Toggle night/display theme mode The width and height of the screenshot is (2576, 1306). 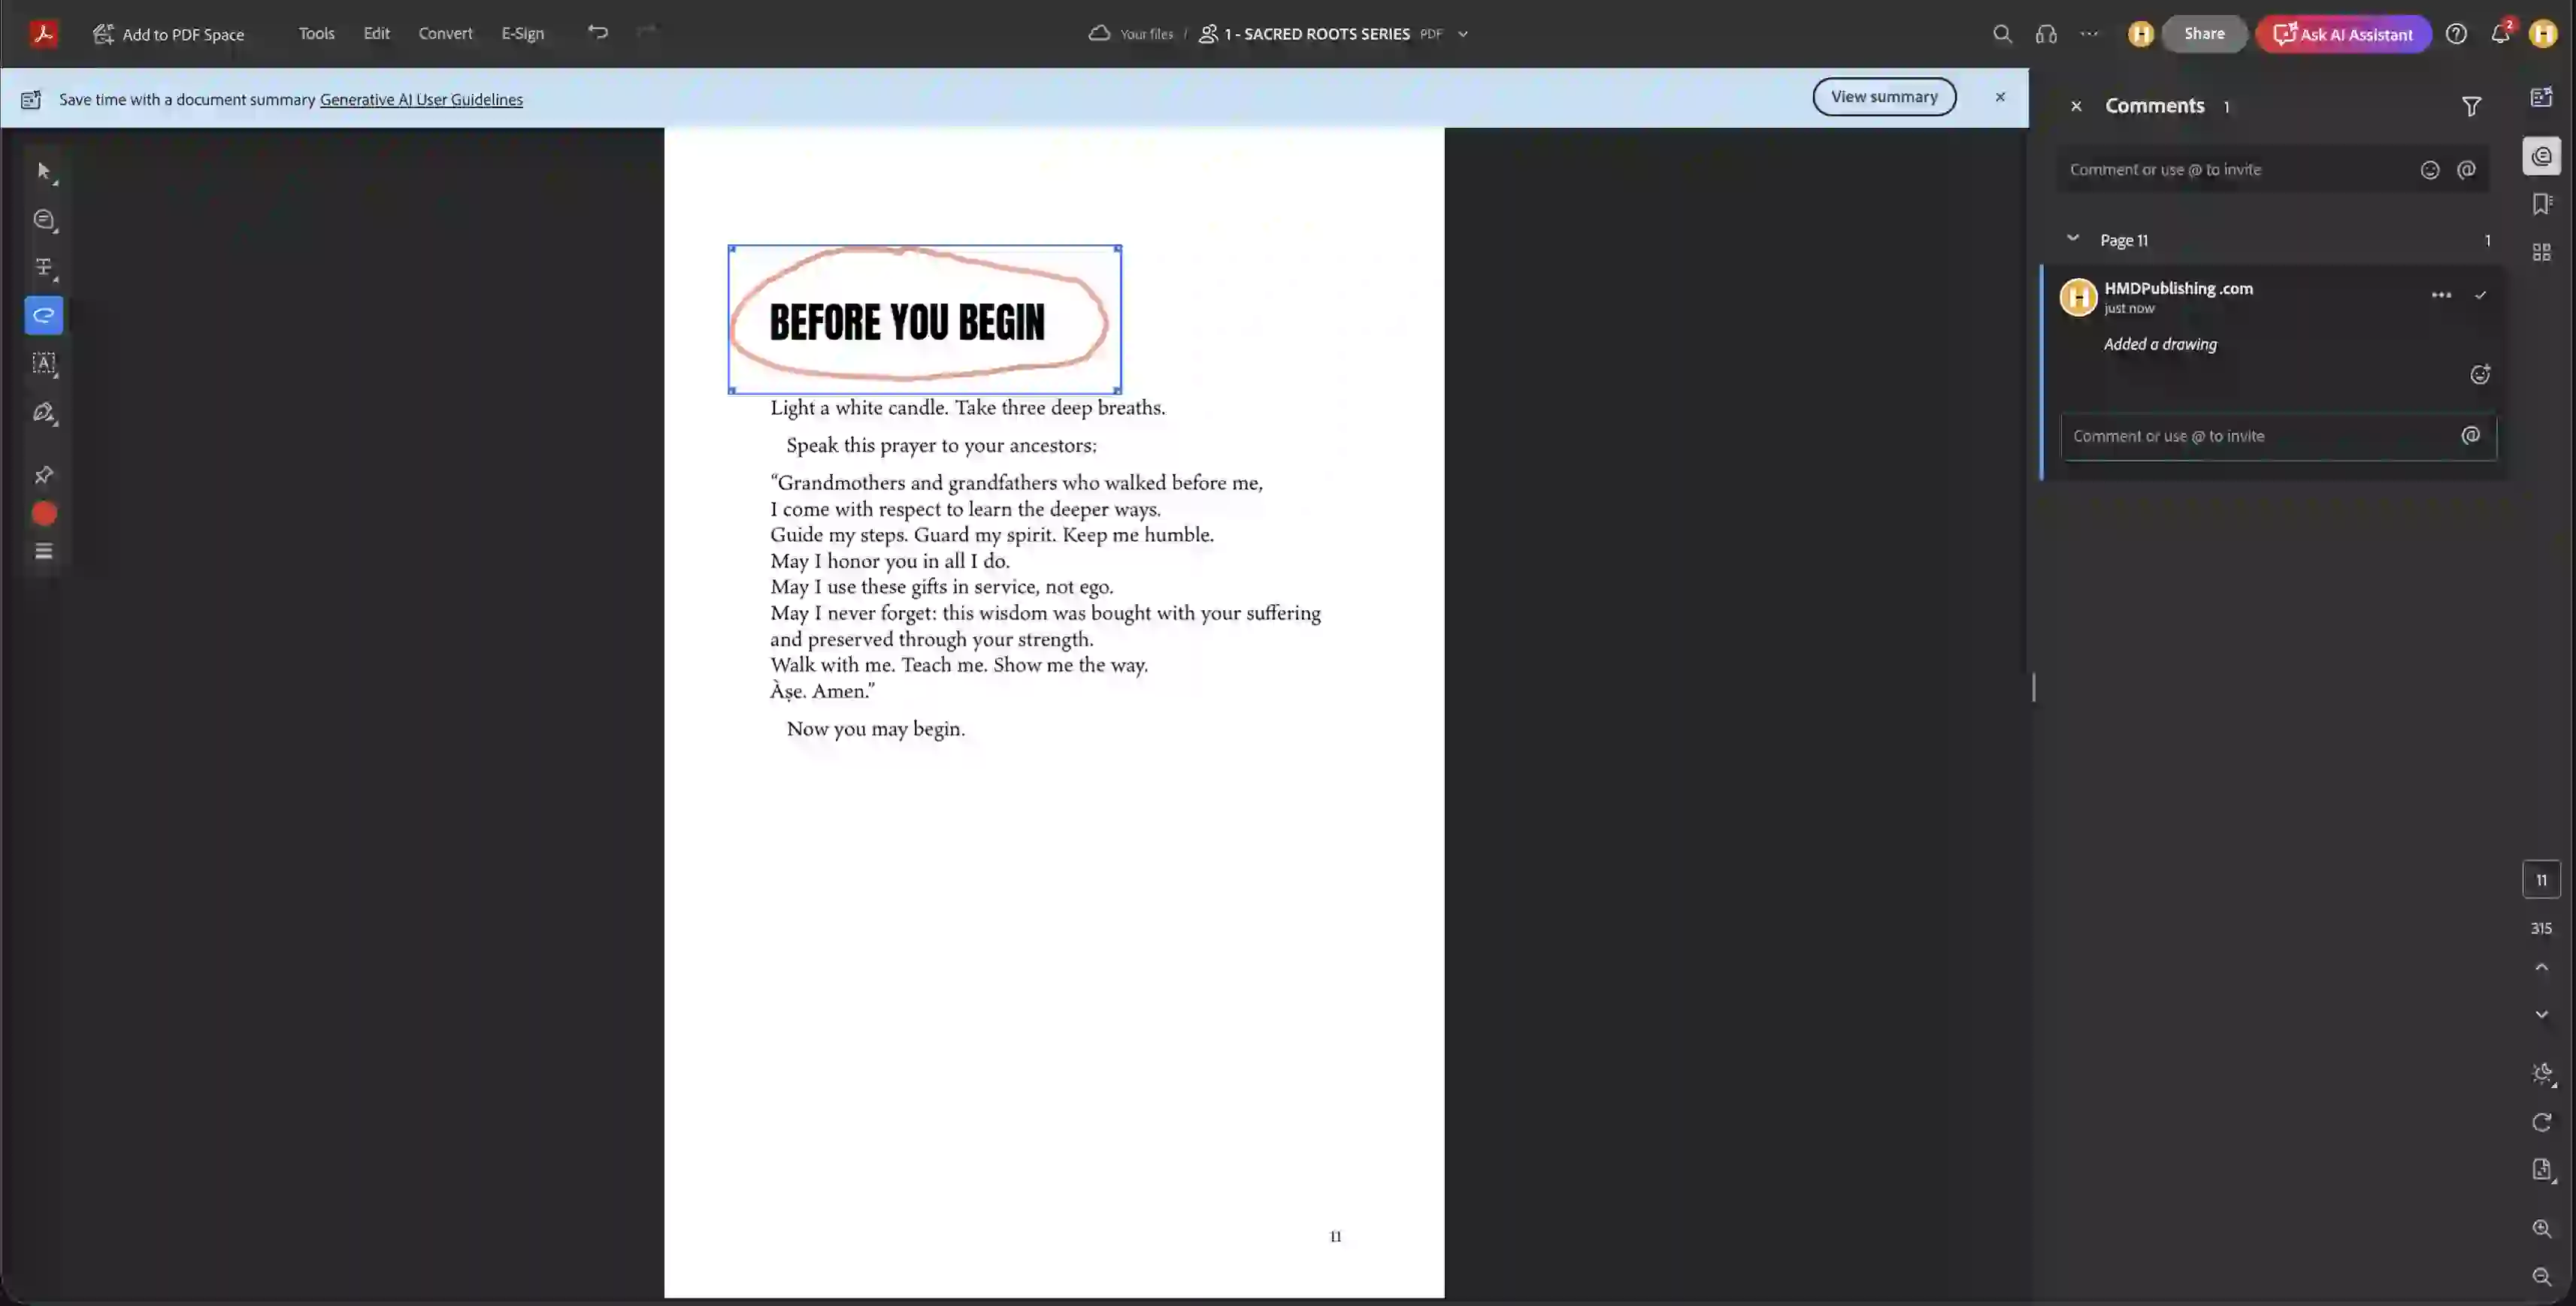pyautogui.click(x=2542, y=1075)
